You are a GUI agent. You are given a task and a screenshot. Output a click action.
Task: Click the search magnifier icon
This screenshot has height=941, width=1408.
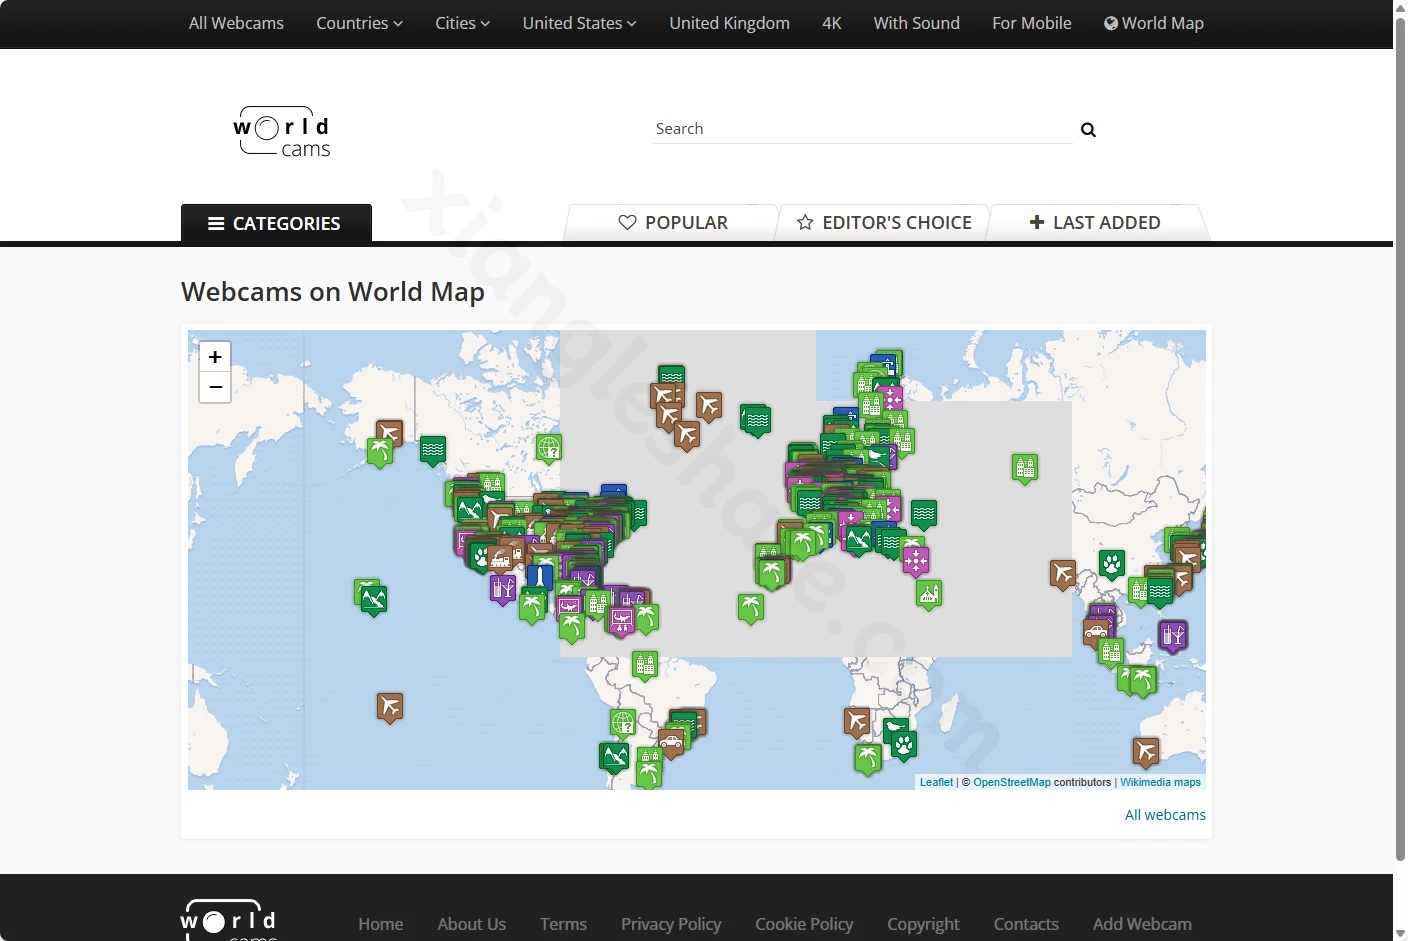(1088, 130)
